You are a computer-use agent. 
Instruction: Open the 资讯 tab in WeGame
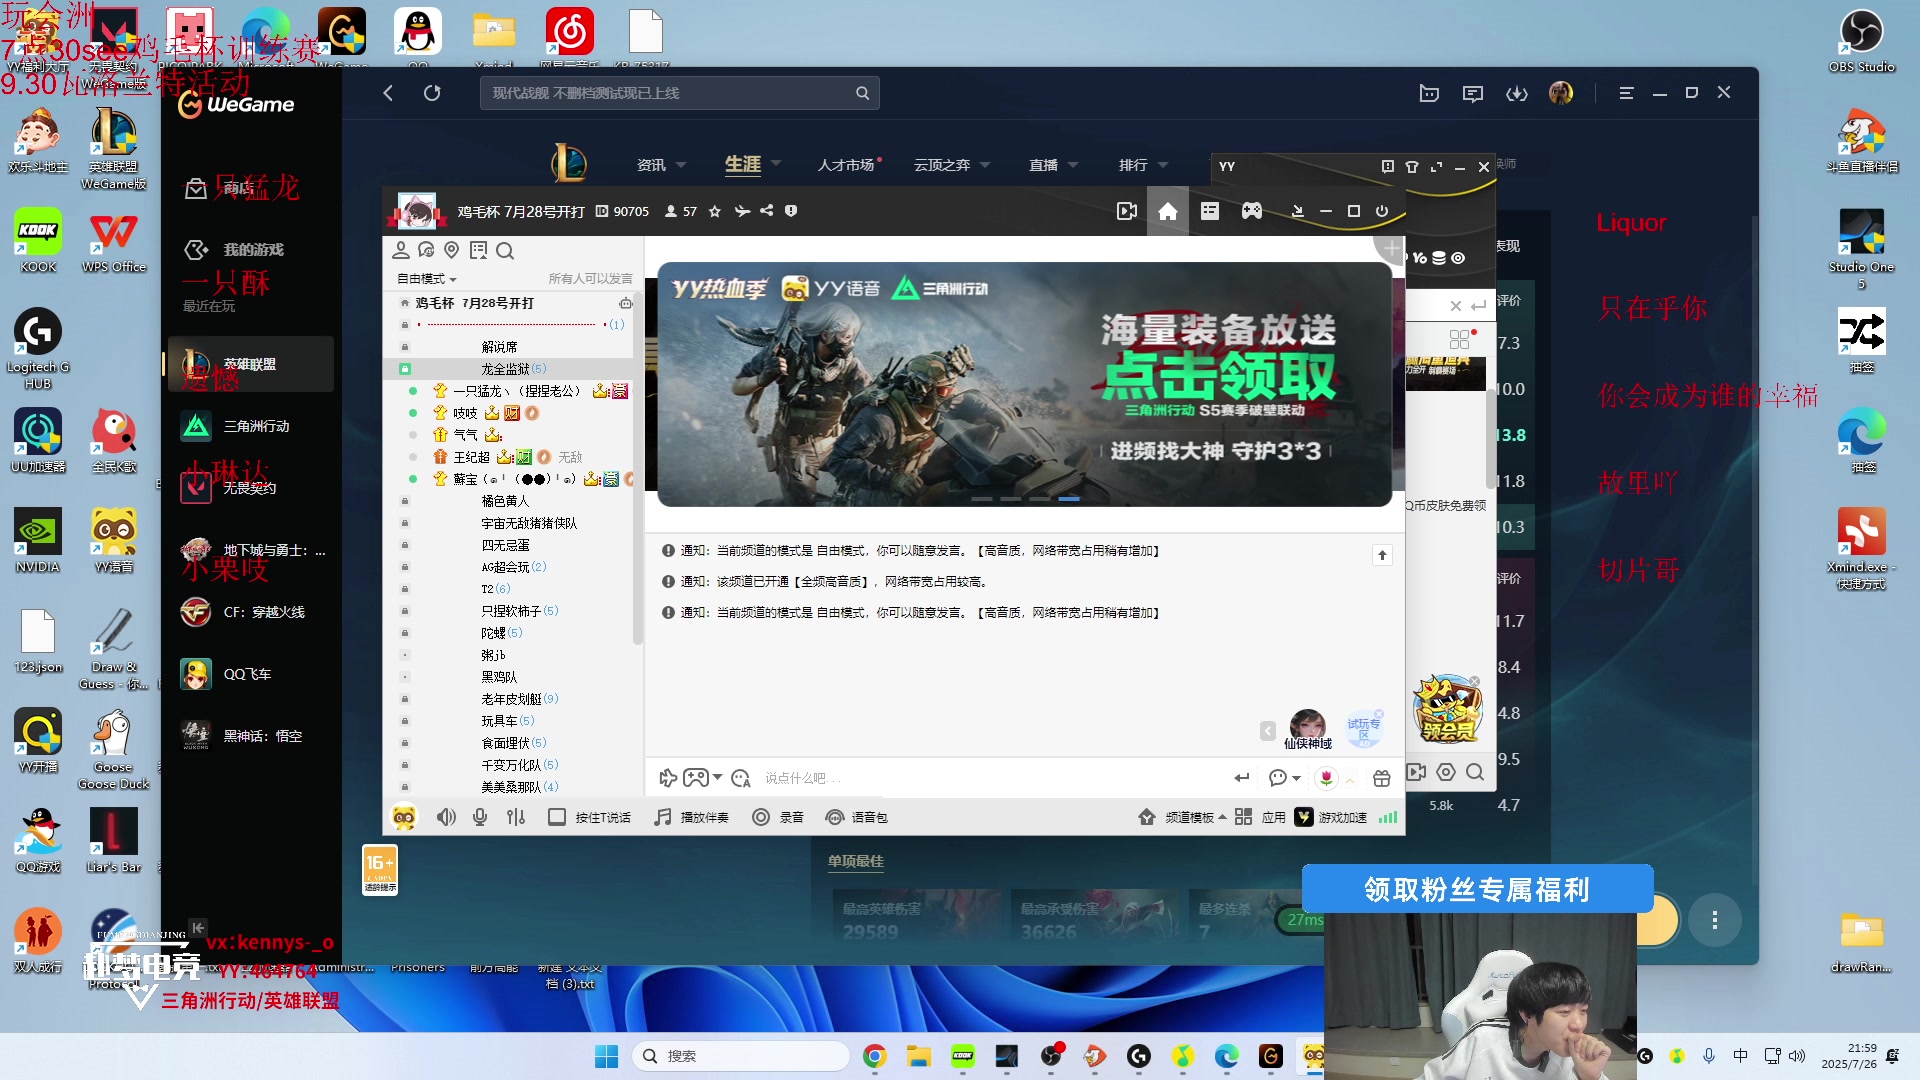coord(651,165)
